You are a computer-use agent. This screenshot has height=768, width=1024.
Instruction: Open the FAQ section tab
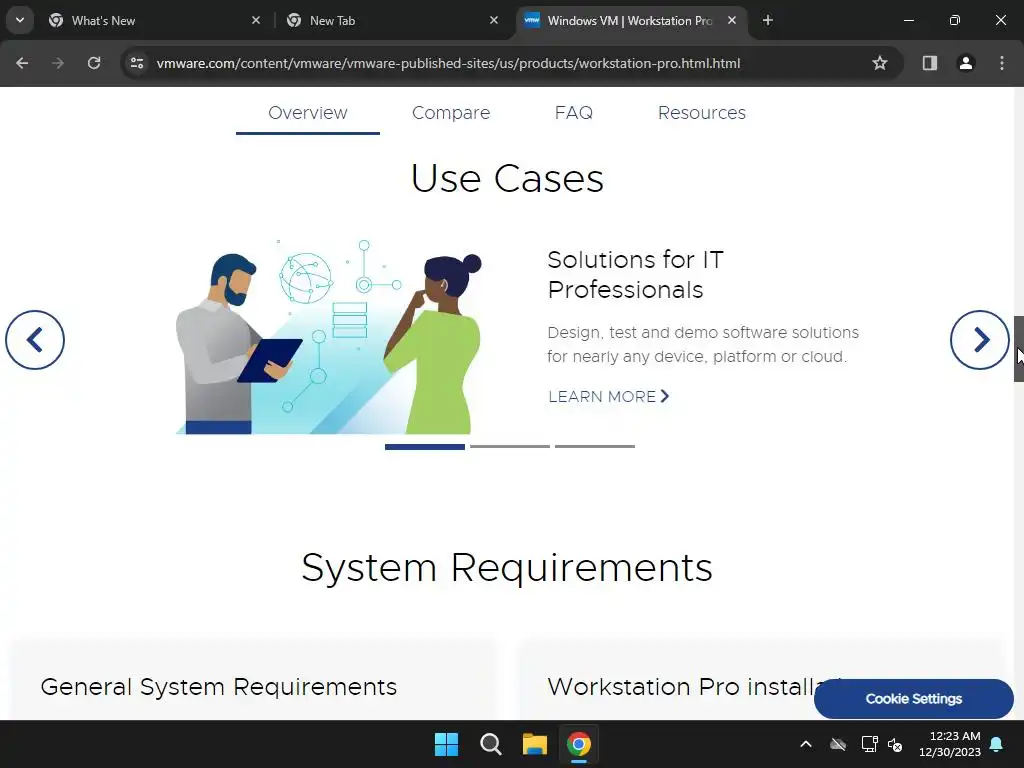pos(573,113)
